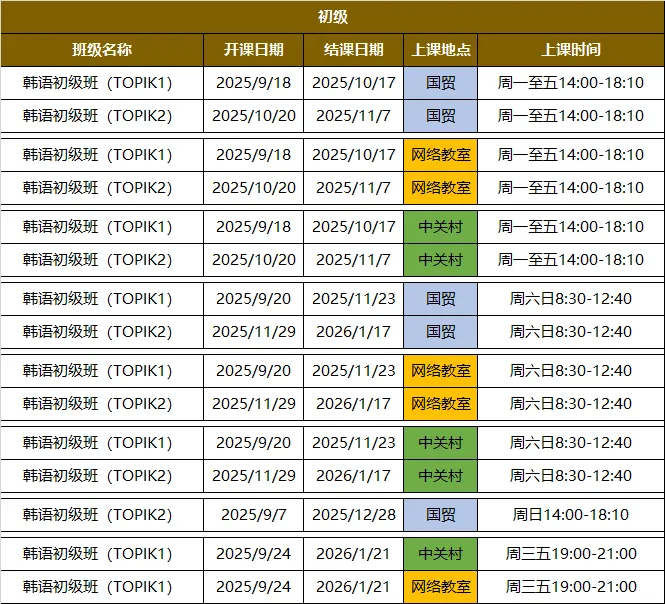Pick 2025/11/7 end date in the 国贸 row
The height and width of the screenshot is (604, 665).
[x=354, y=116]
